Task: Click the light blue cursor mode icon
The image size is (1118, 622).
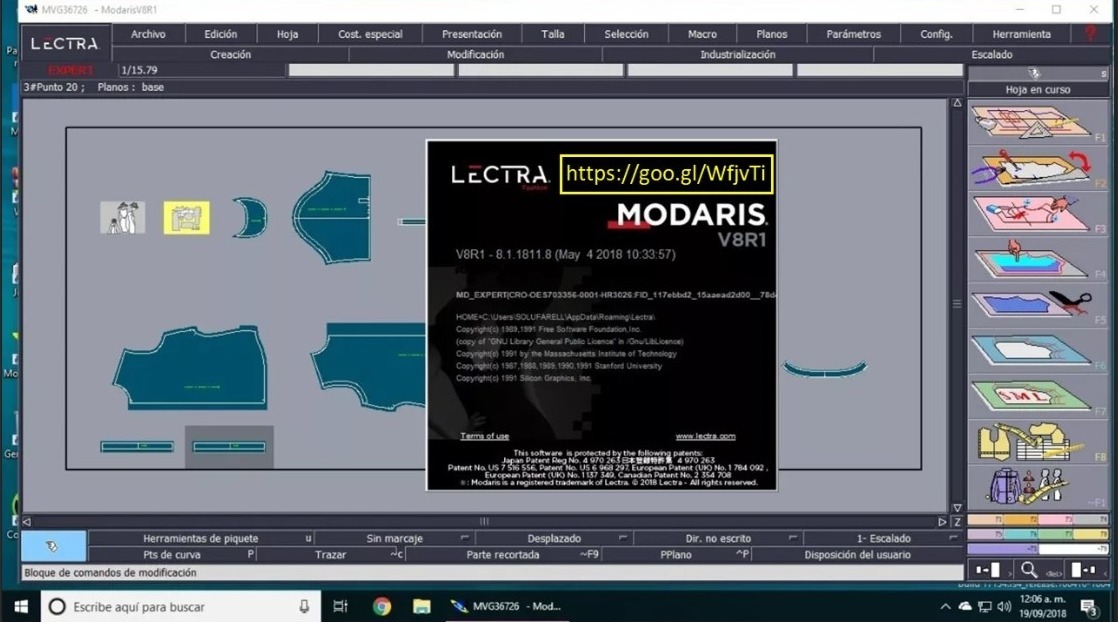Action: click(53, 546)
